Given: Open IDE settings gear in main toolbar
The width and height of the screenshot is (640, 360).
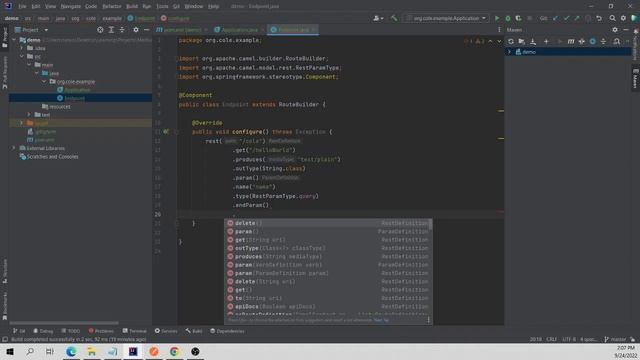Looking at the screenshot, I should point(623,18).
